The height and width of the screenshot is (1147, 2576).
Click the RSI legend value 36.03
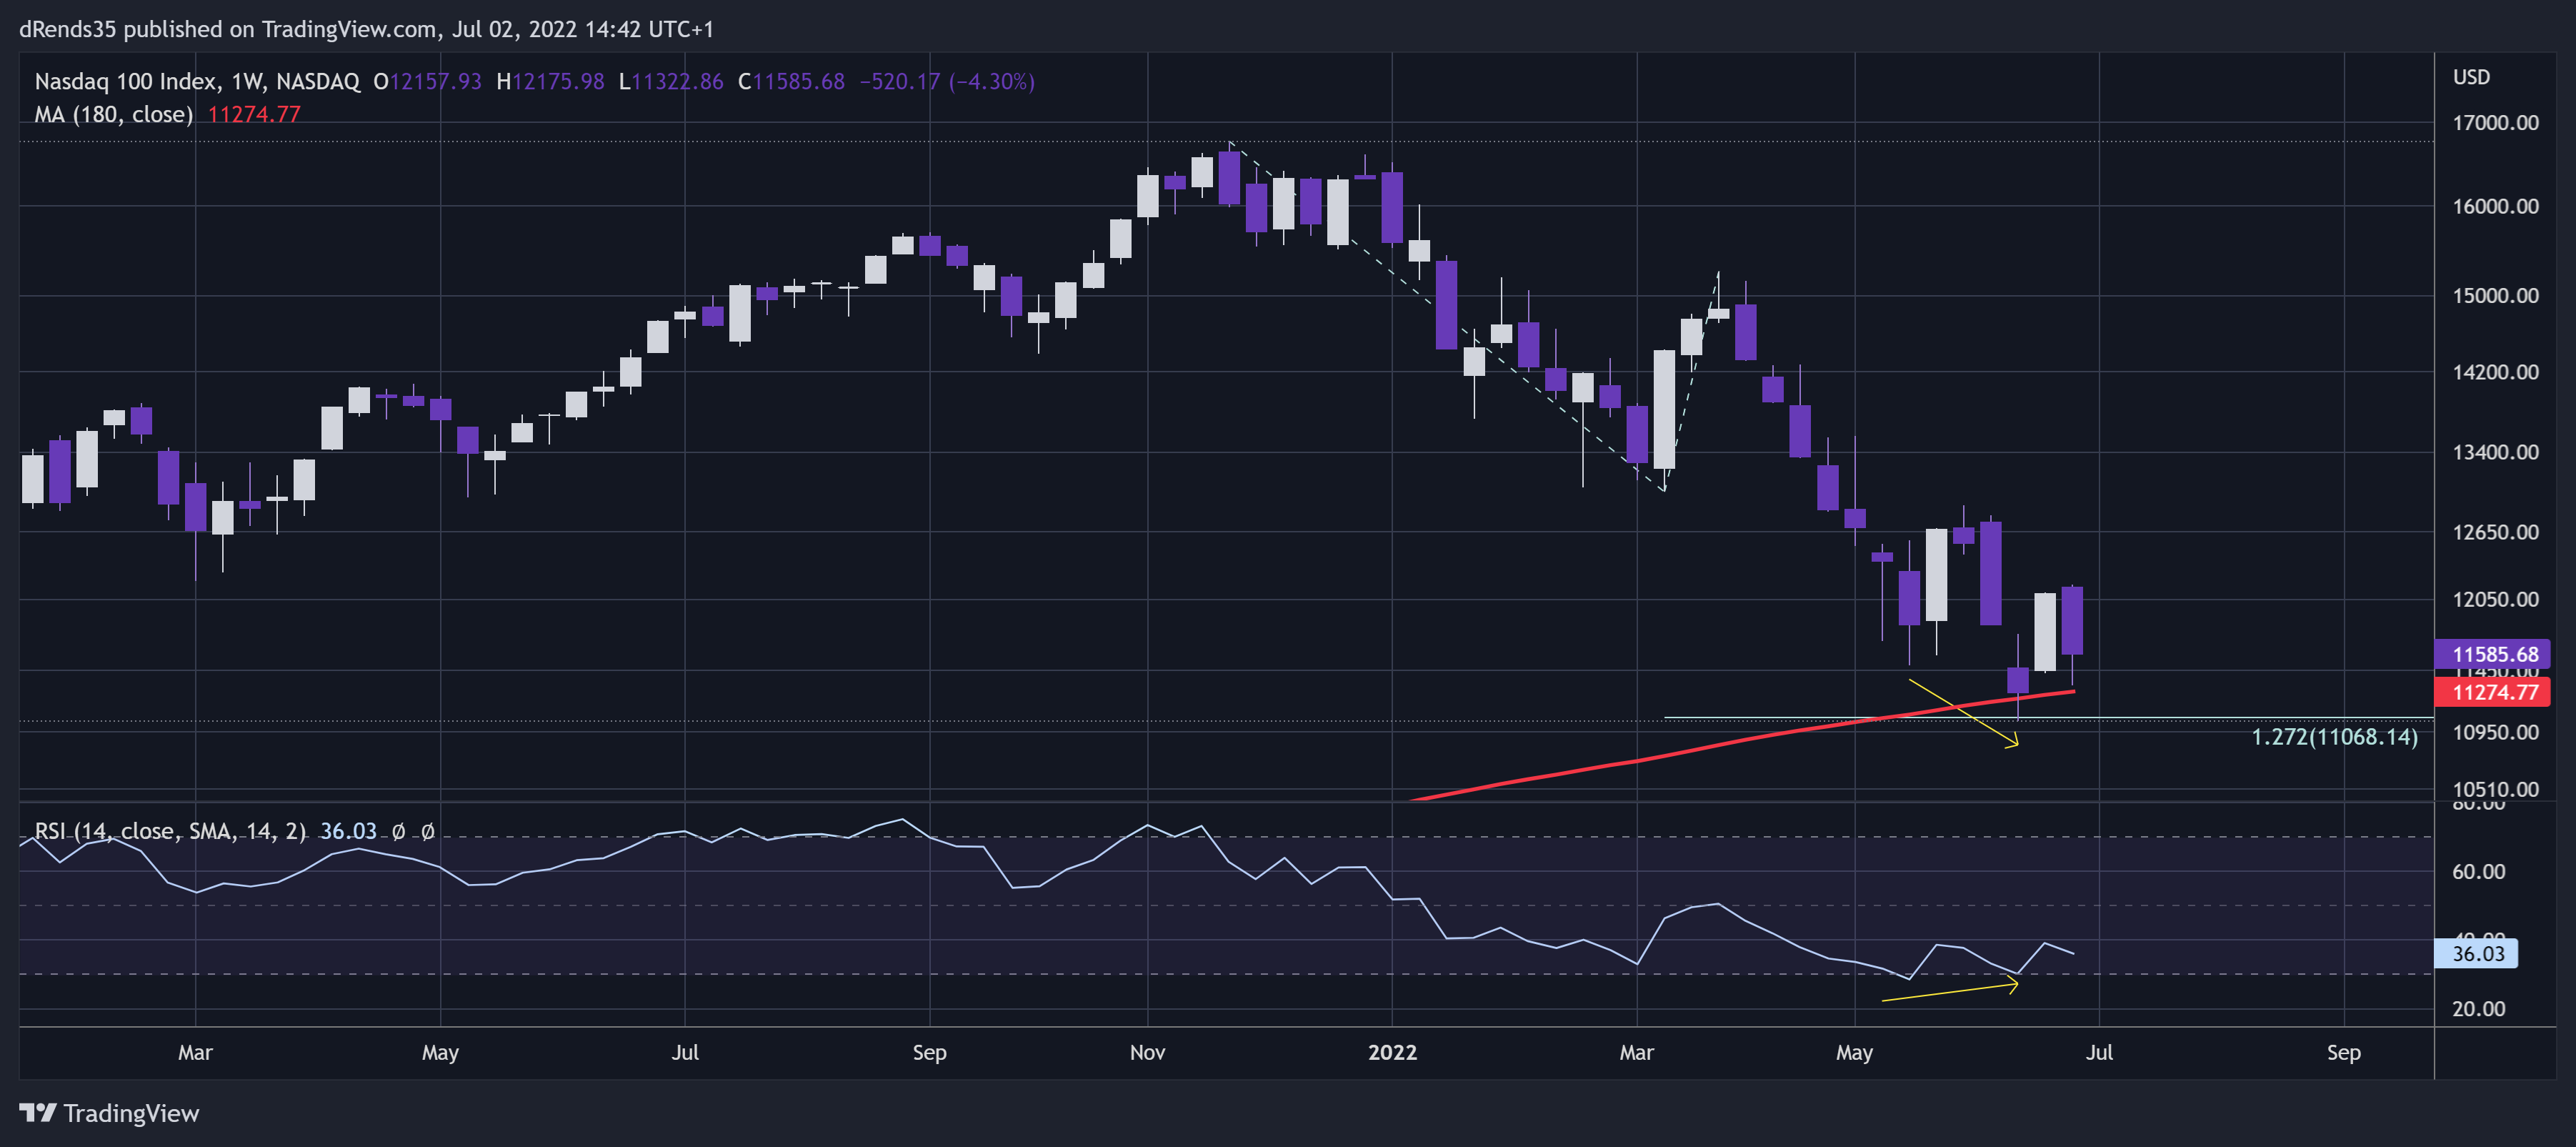[348, 831]
